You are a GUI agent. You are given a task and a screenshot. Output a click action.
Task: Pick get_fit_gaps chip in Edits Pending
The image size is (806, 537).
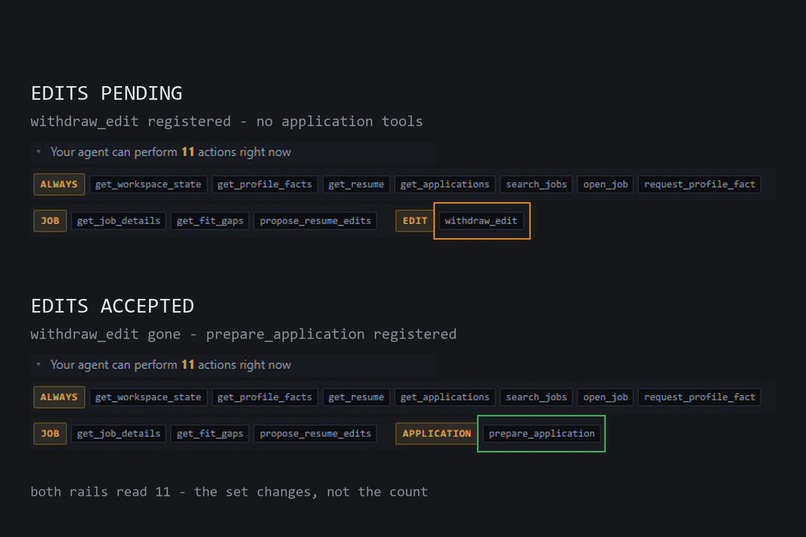210,220
